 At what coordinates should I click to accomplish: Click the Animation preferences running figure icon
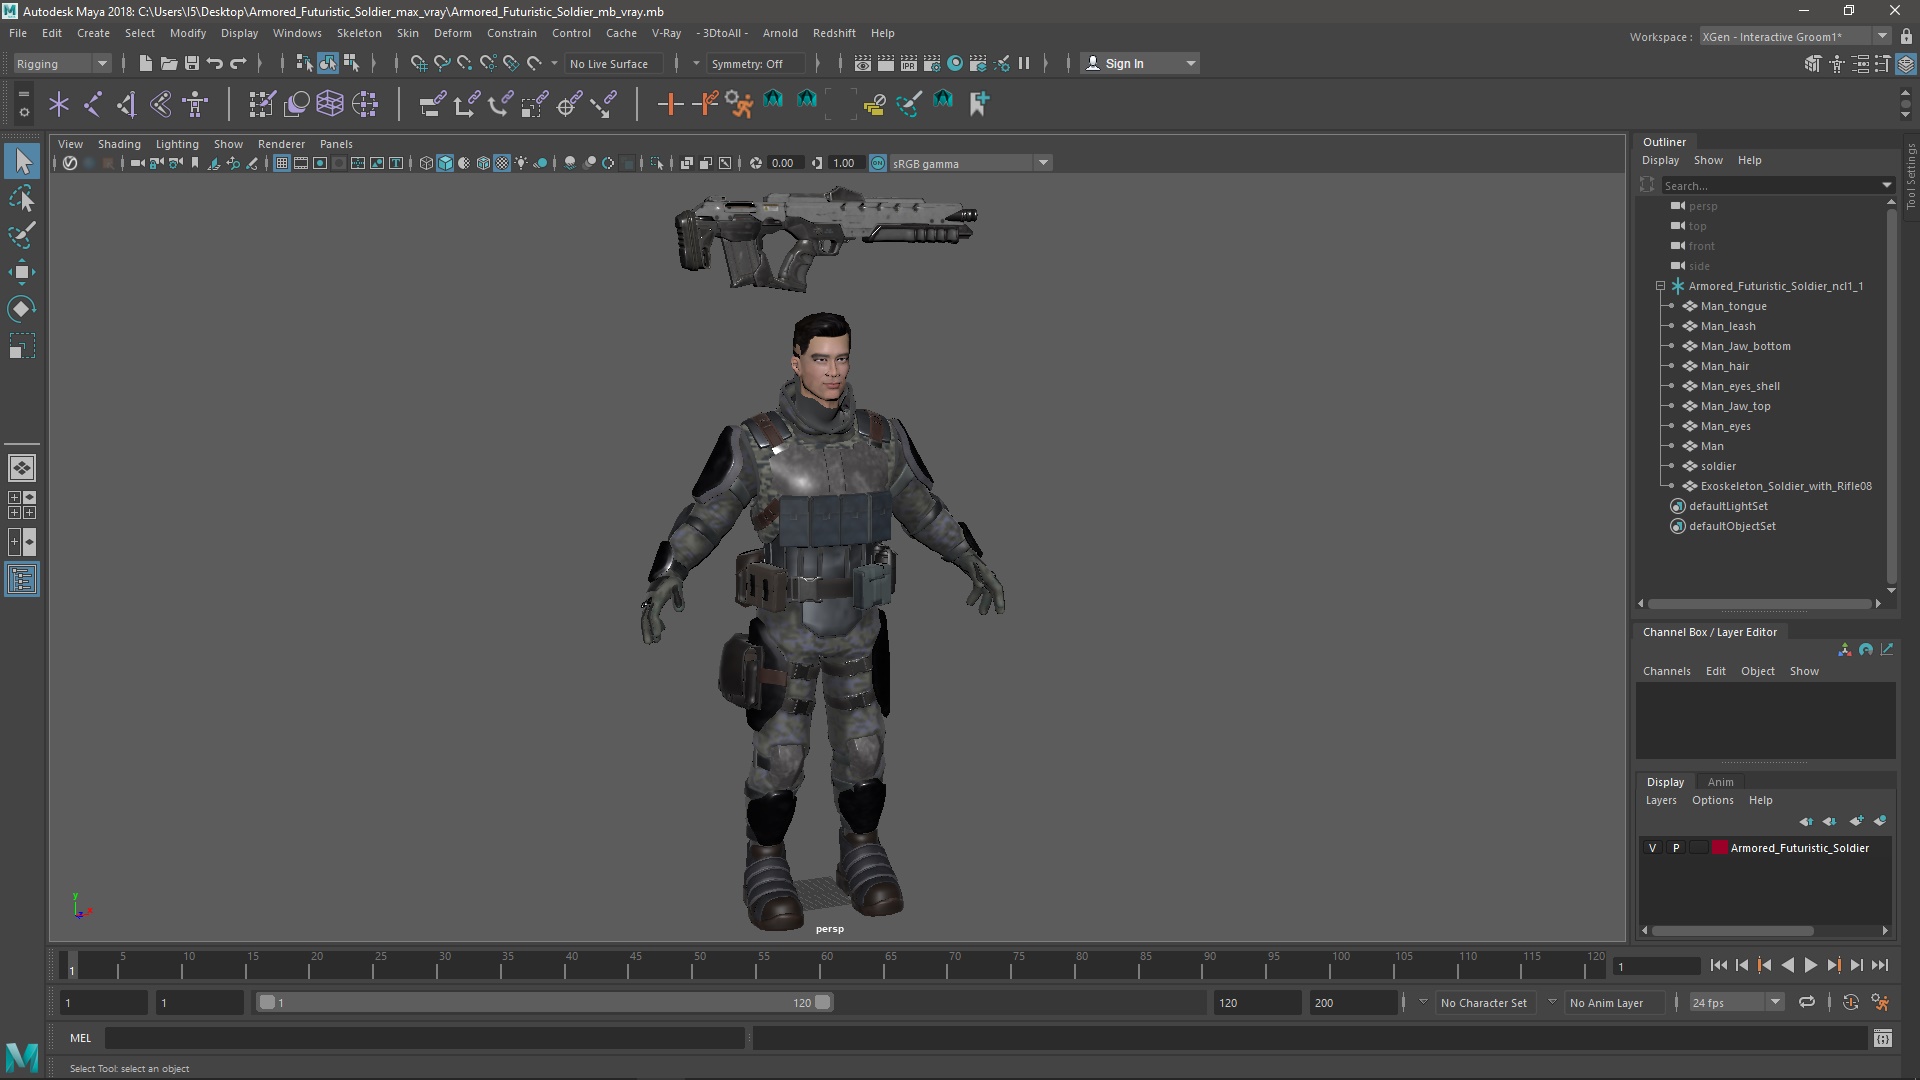(x=1880, y=1002)
